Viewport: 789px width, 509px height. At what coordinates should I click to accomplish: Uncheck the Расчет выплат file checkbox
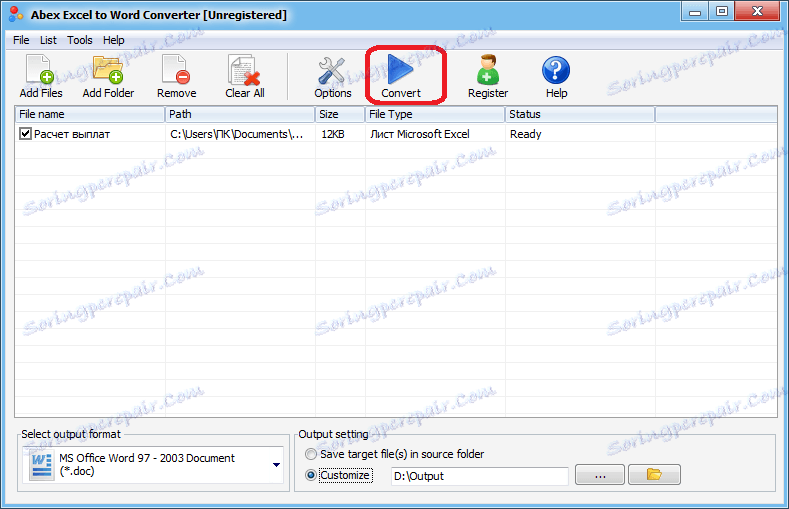25,134
